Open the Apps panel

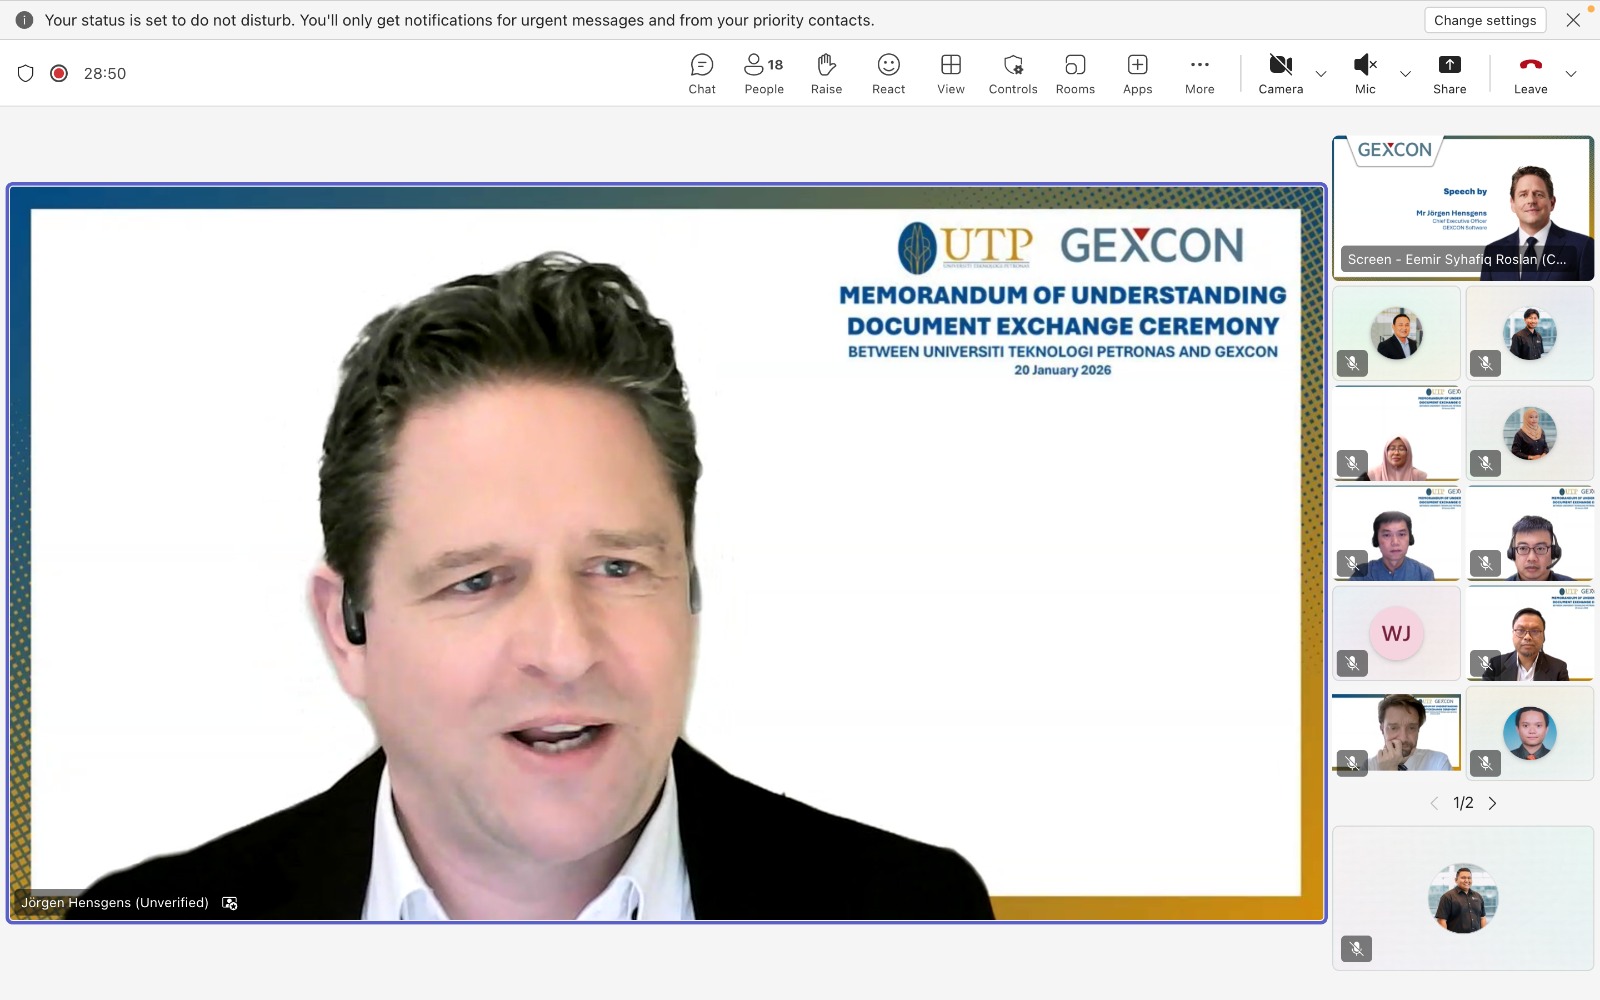click(1137, 74)
